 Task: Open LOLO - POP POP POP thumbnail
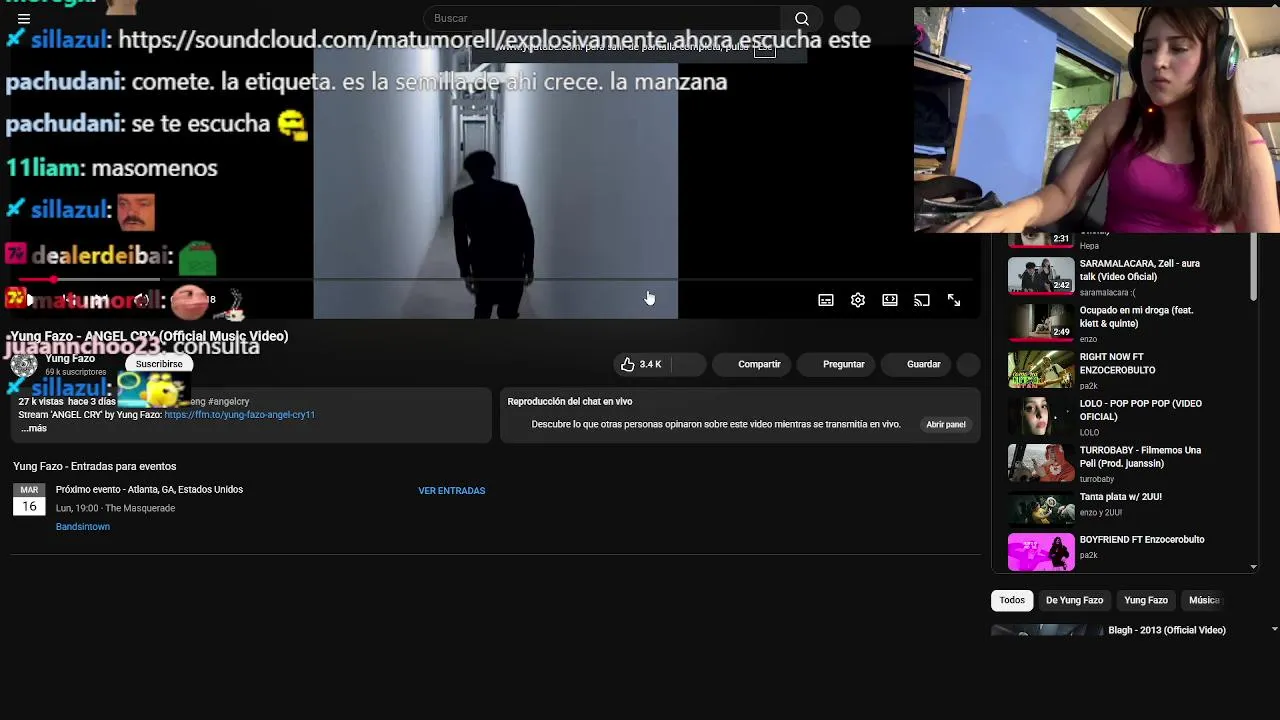tap(1041, 416)
